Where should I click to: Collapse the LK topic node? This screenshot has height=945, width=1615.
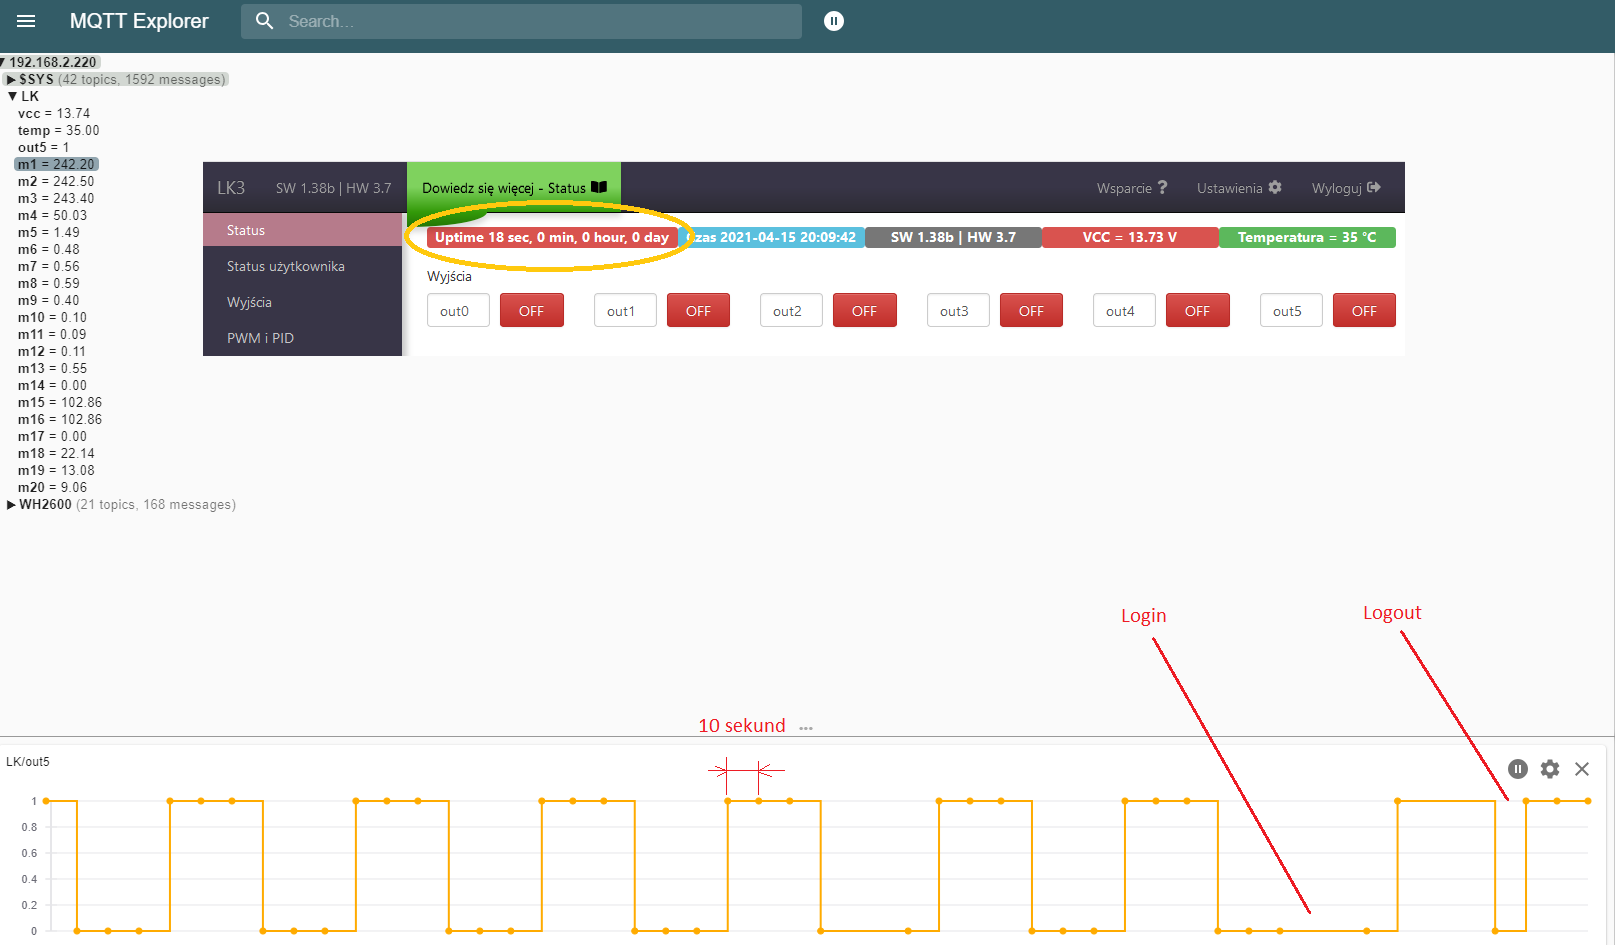tap(12, 97)
